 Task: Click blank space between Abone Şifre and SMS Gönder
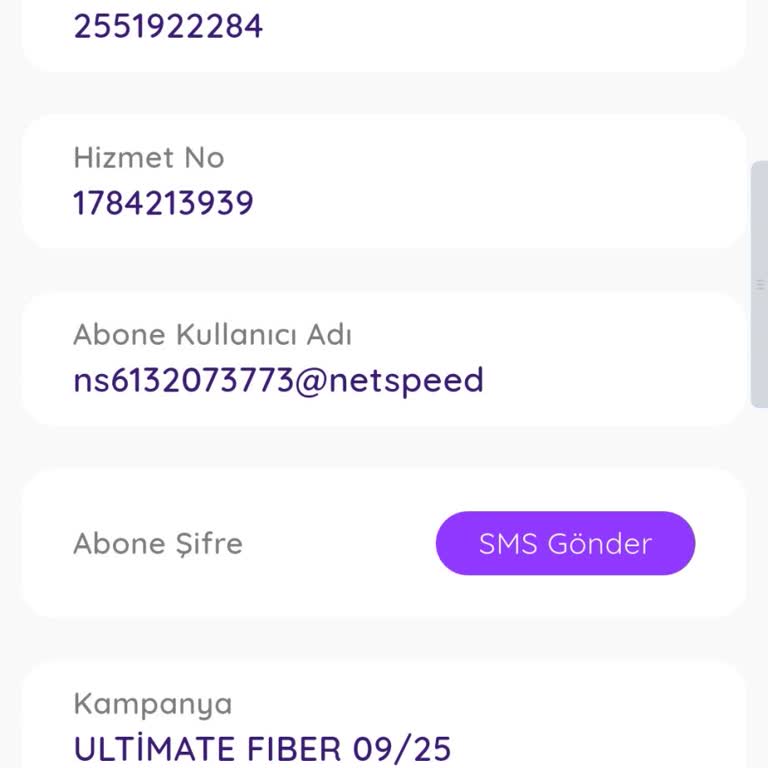pos(340,544)
